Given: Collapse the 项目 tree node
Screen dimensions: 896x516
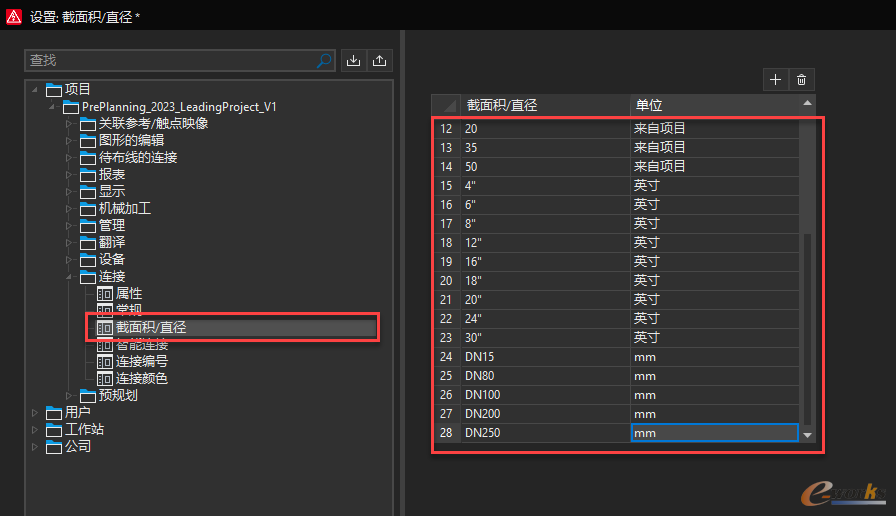Looking at the screenshot, I should pyautogui.click(x=35, y=89).
